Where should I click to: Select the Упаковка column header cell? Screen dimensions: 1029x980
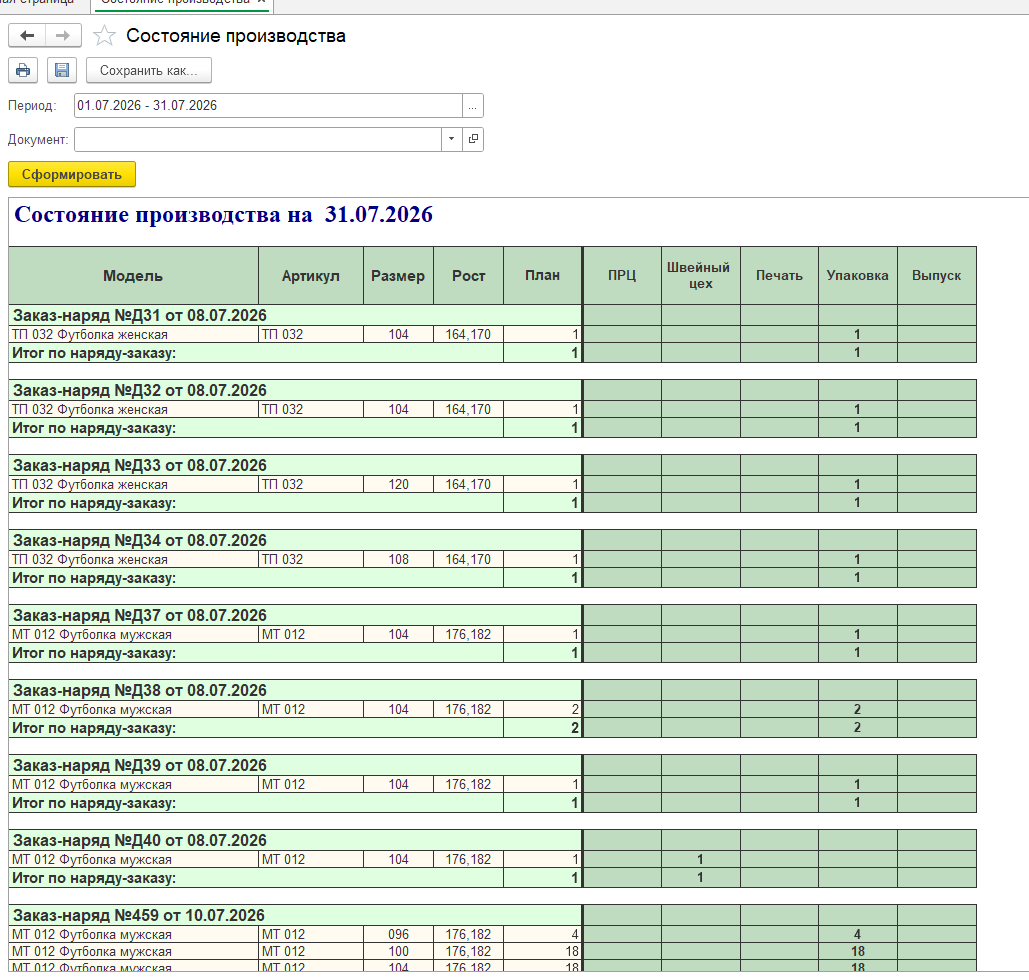(857, 276)
